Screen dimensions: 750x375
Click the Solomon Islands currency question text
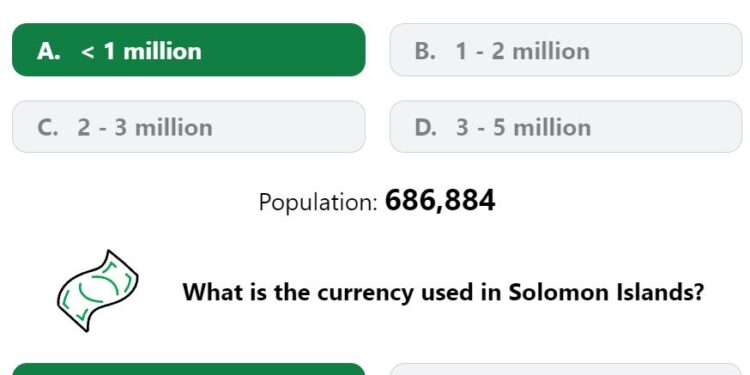(443, 292)
